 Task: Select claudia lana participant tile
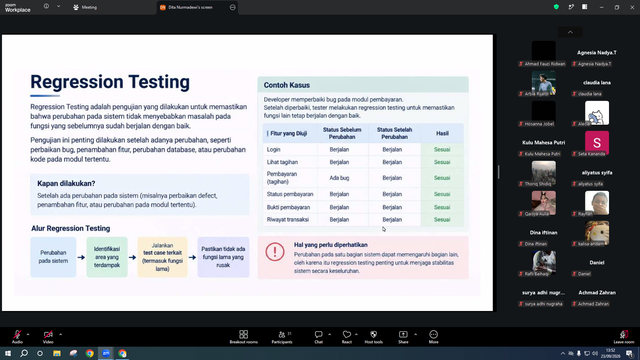(x=597, y=85)
